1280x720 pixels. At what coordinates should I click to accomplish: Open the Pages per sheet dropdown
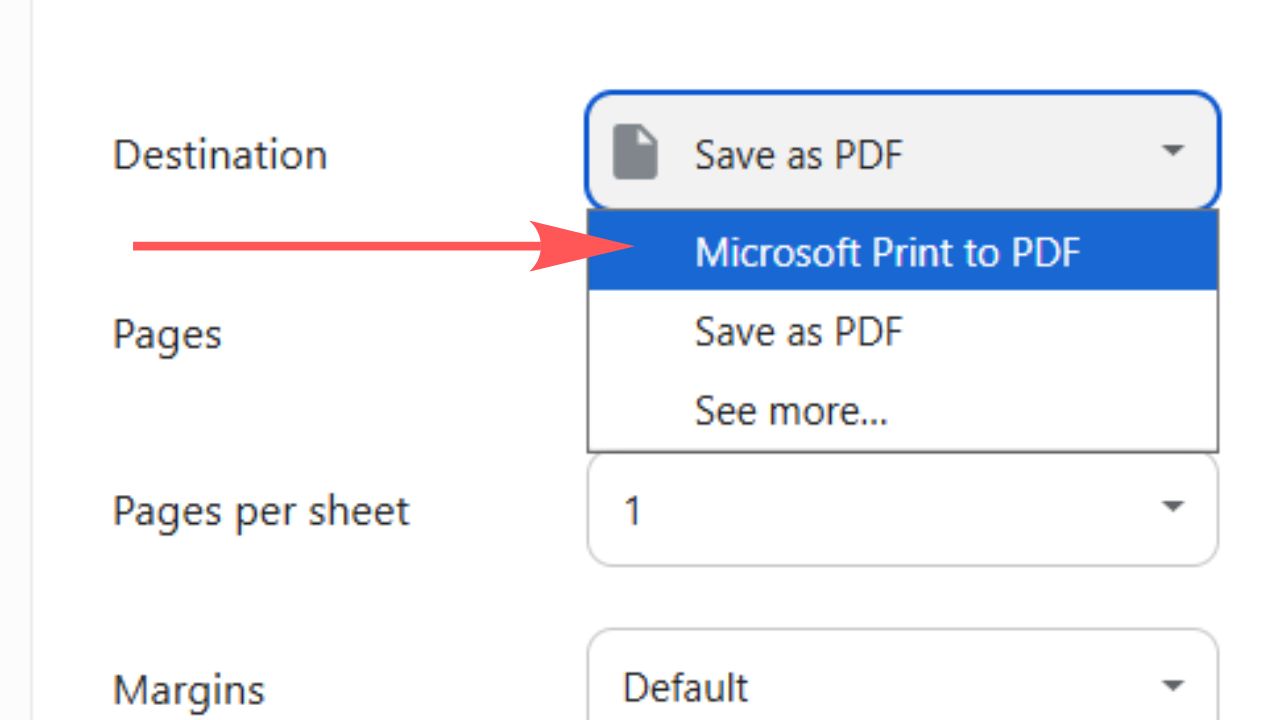click(x=902, y=510)
